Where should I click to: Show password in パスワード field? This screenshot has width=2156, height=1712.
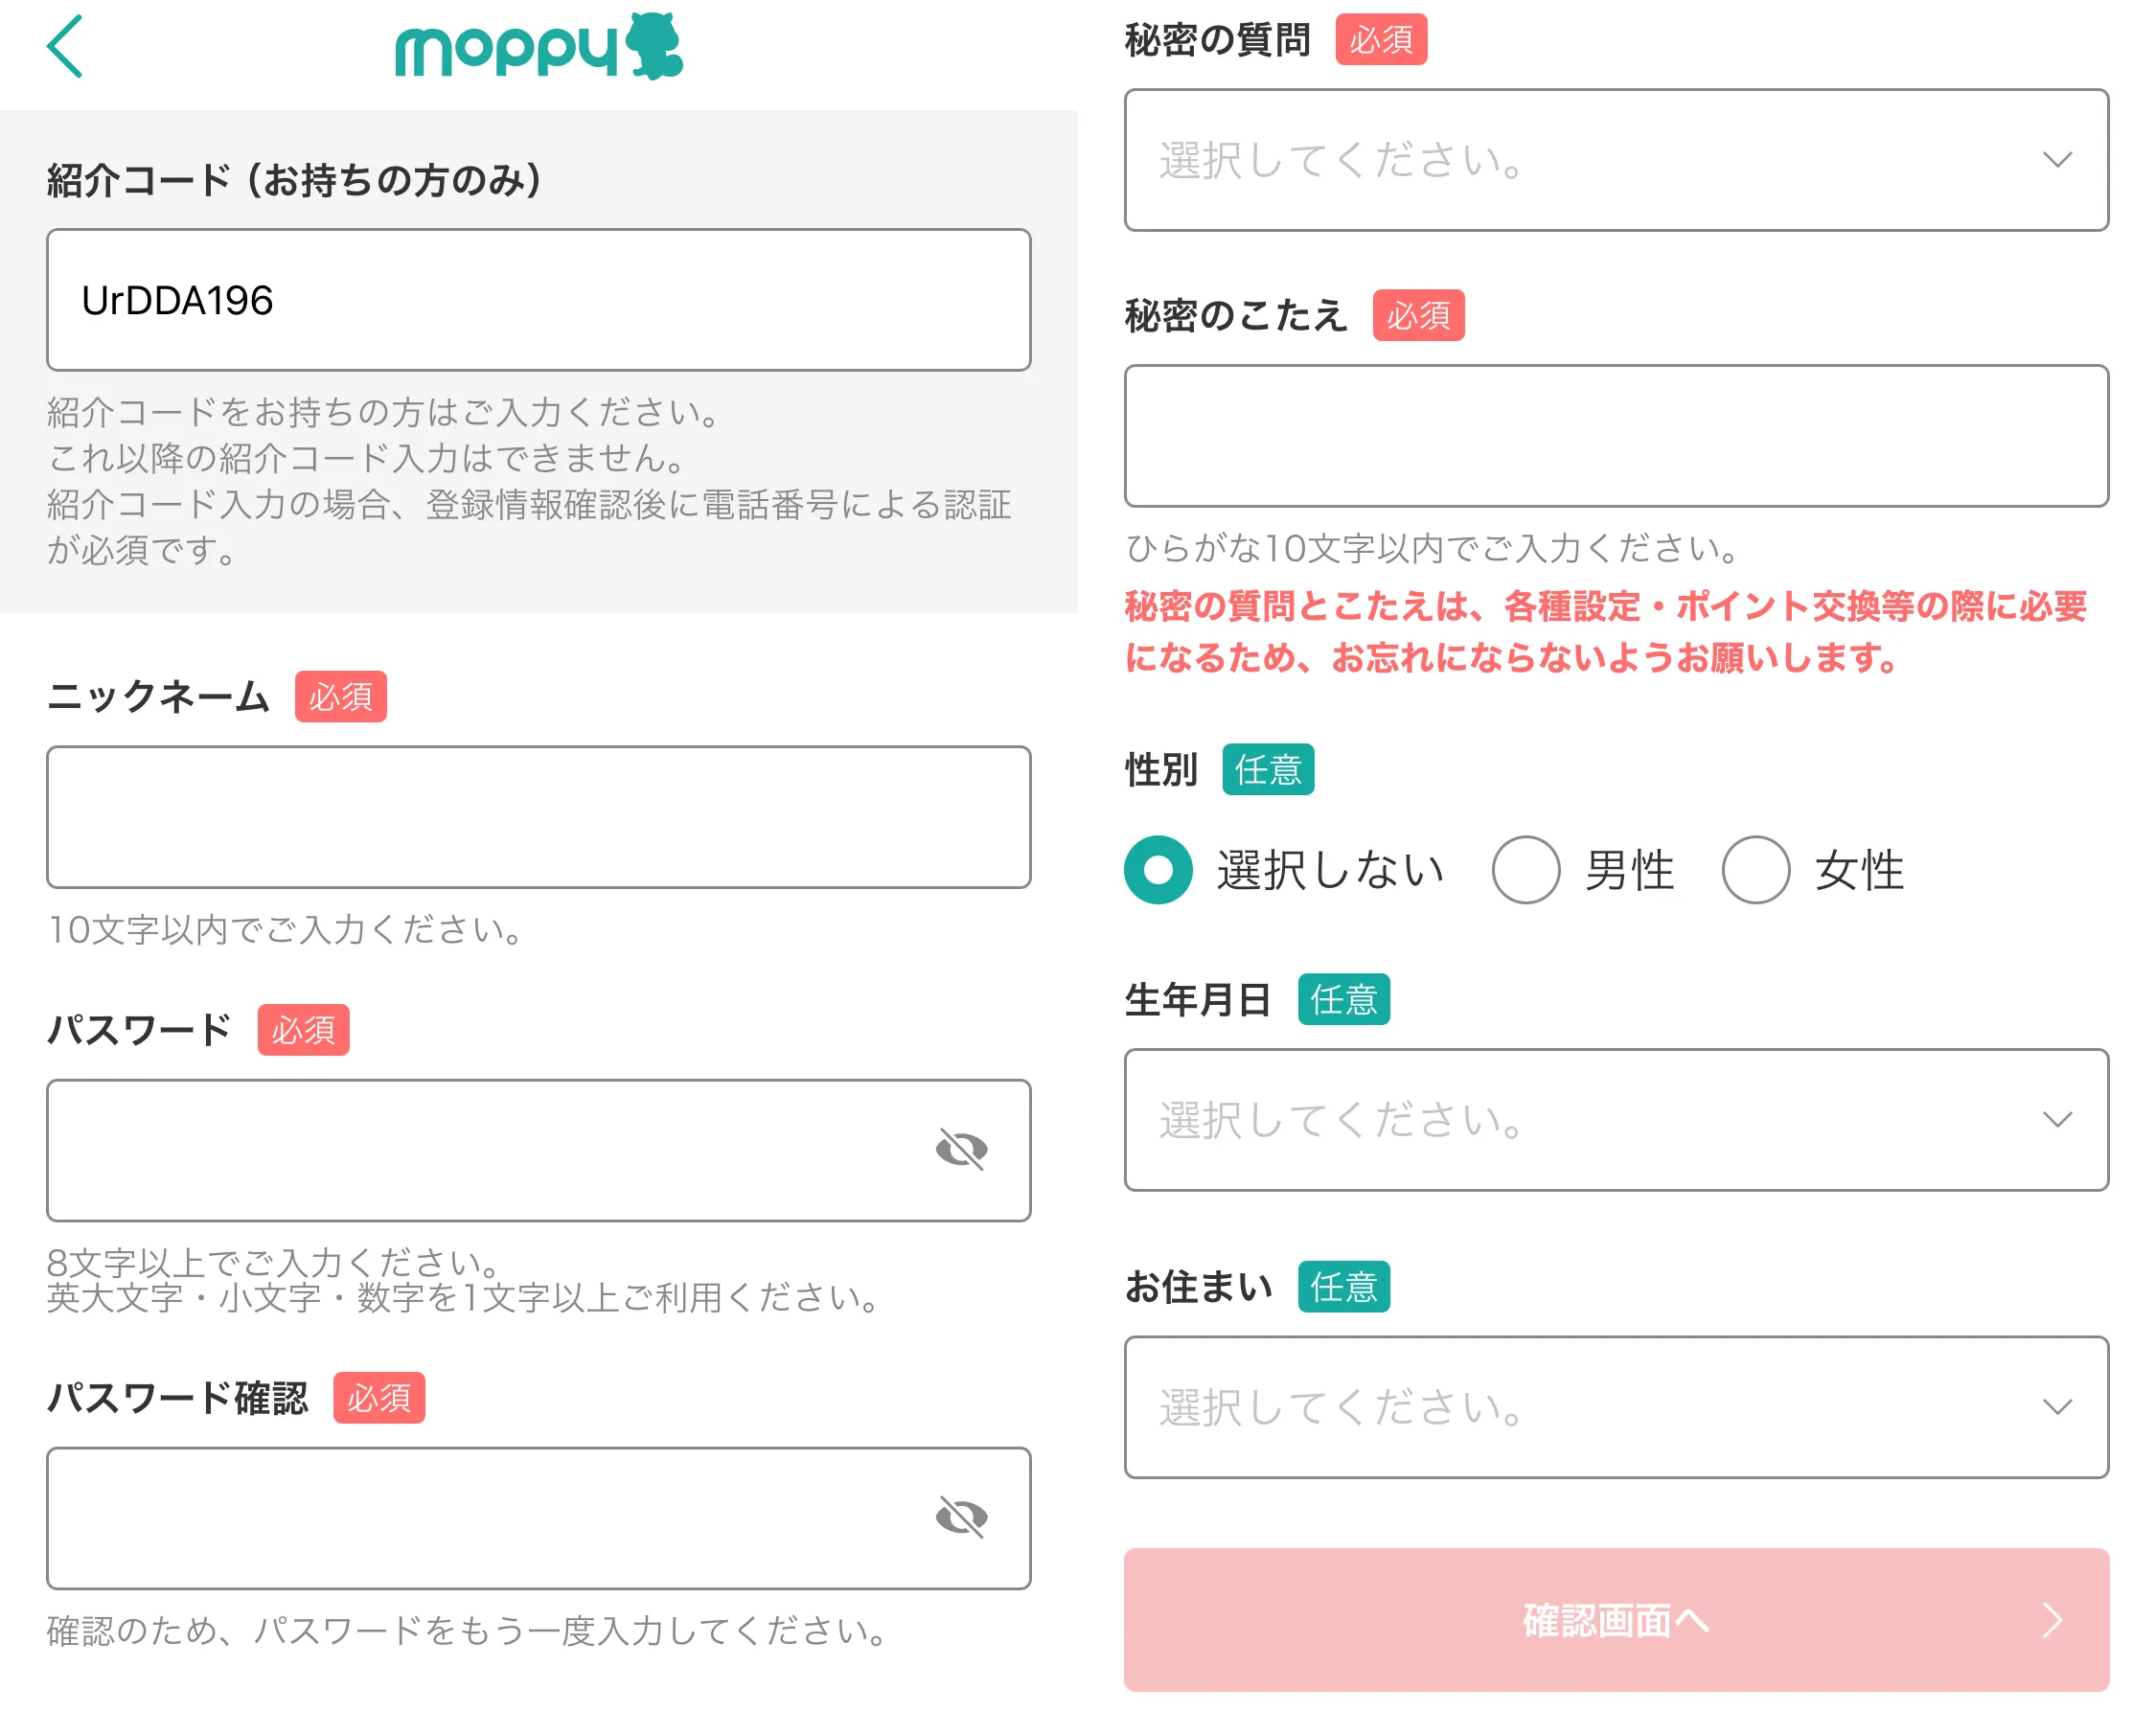(961, 1149)
